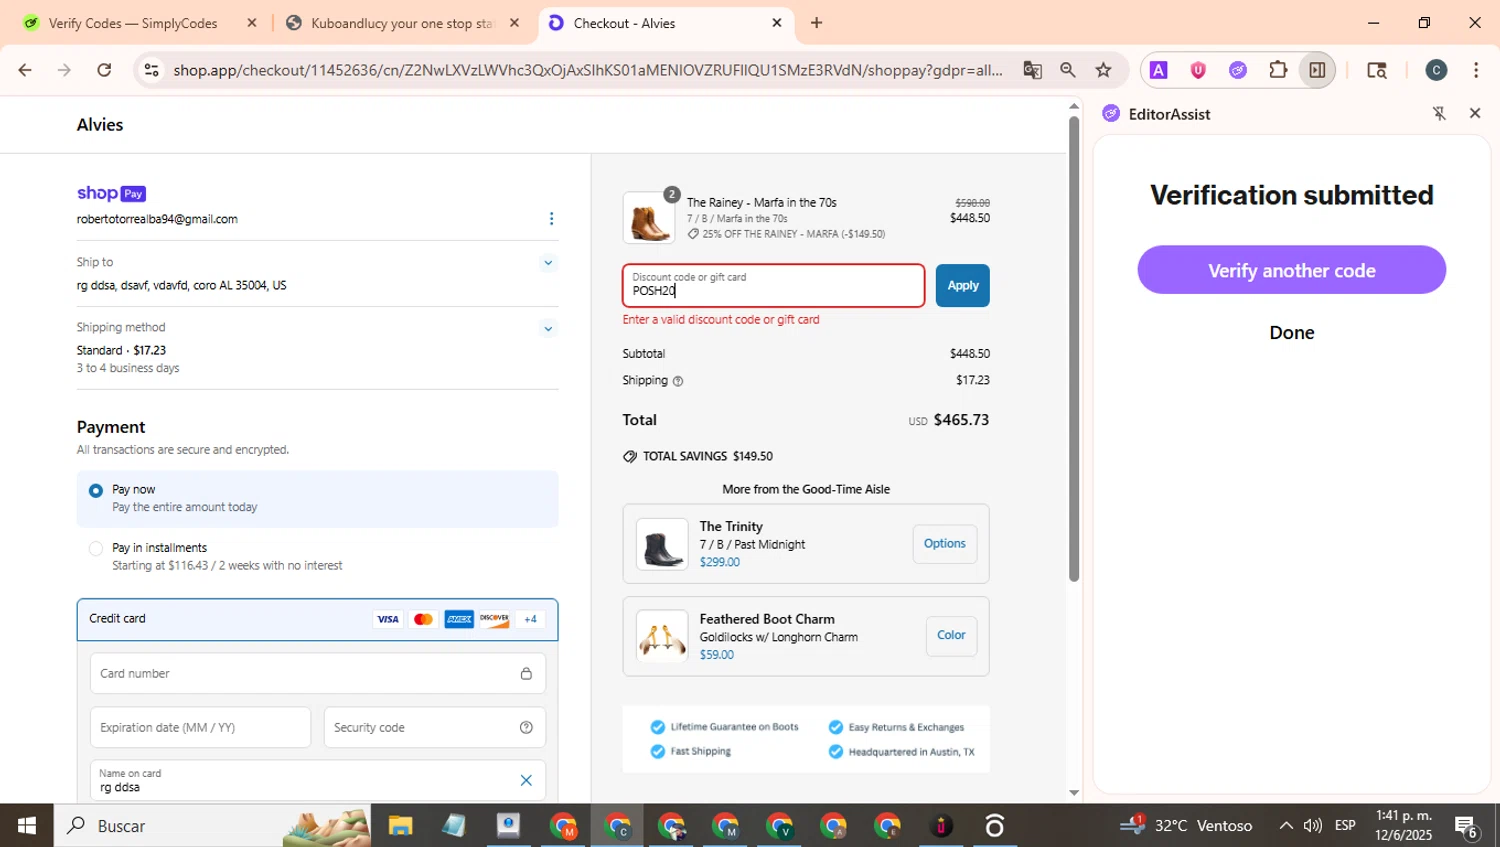The height and width of the screenshot is (847, 1500).
Task: Close the EditorAssist panel
Action: [1474, 114]
